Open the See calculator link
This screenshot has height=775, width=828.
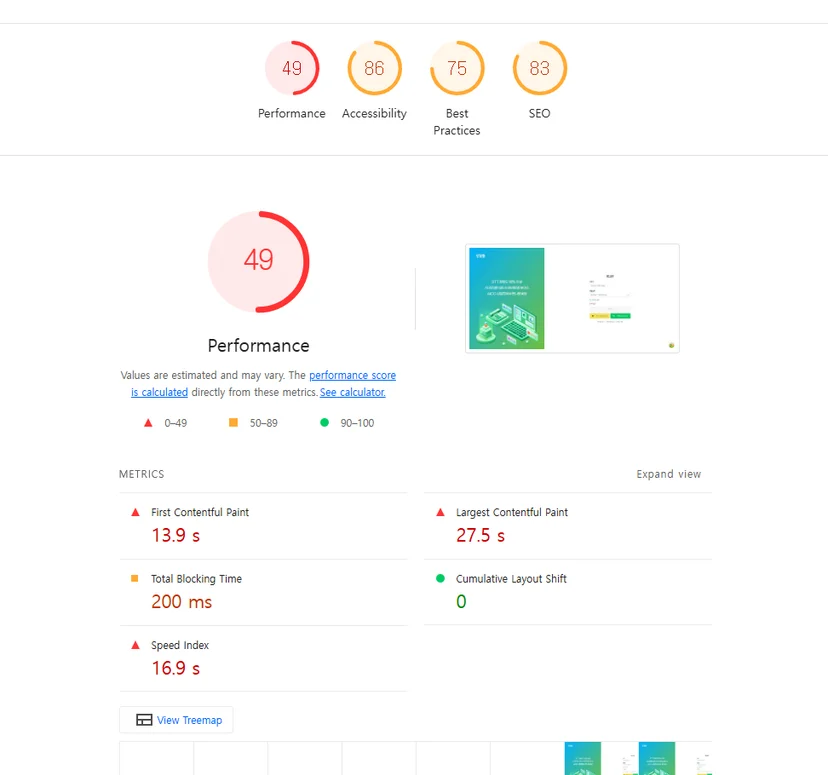352,392
